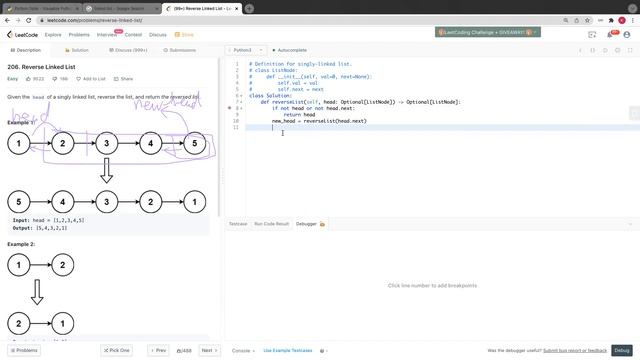Open the Python3 language dropdown
Screen dimensions: 640x360
[246, 50]
